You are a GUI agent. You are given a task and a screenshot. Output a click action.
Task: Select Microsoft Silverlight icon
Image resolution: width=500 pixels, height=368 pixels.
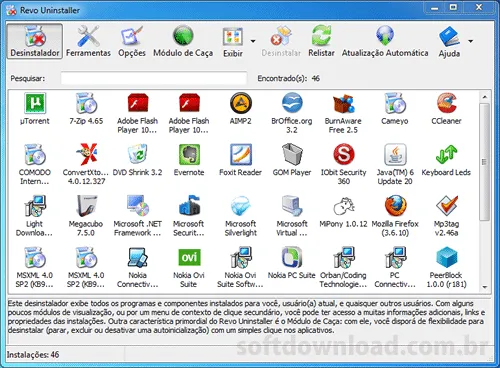click(x=240, y=206)
